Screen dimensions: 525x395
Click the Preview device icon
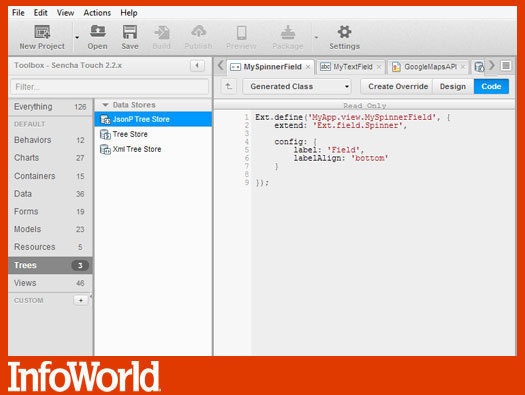point(241,33)
